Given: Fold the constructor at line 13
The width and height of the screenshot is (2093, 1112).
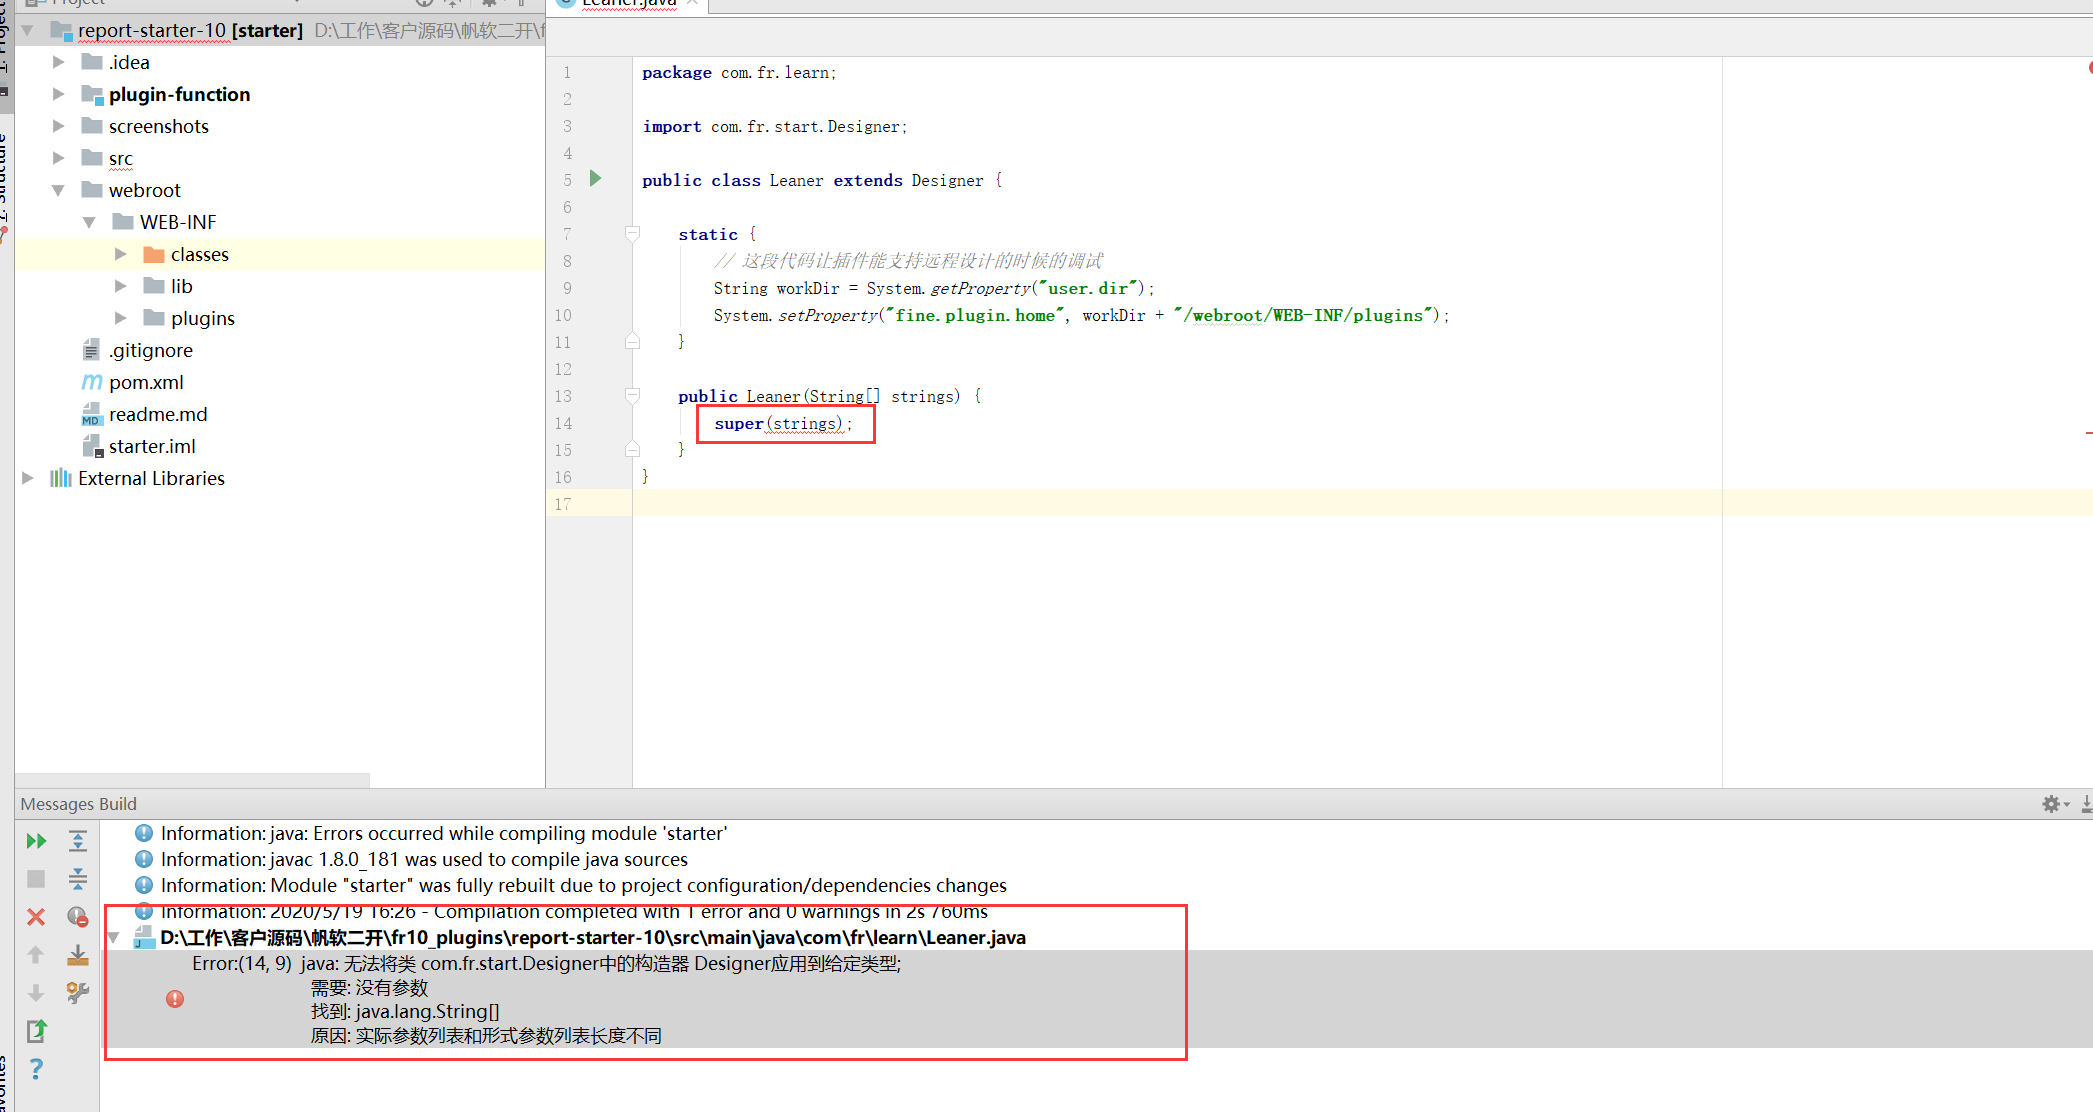Looking at the screenshot, I should click(632, 395).
